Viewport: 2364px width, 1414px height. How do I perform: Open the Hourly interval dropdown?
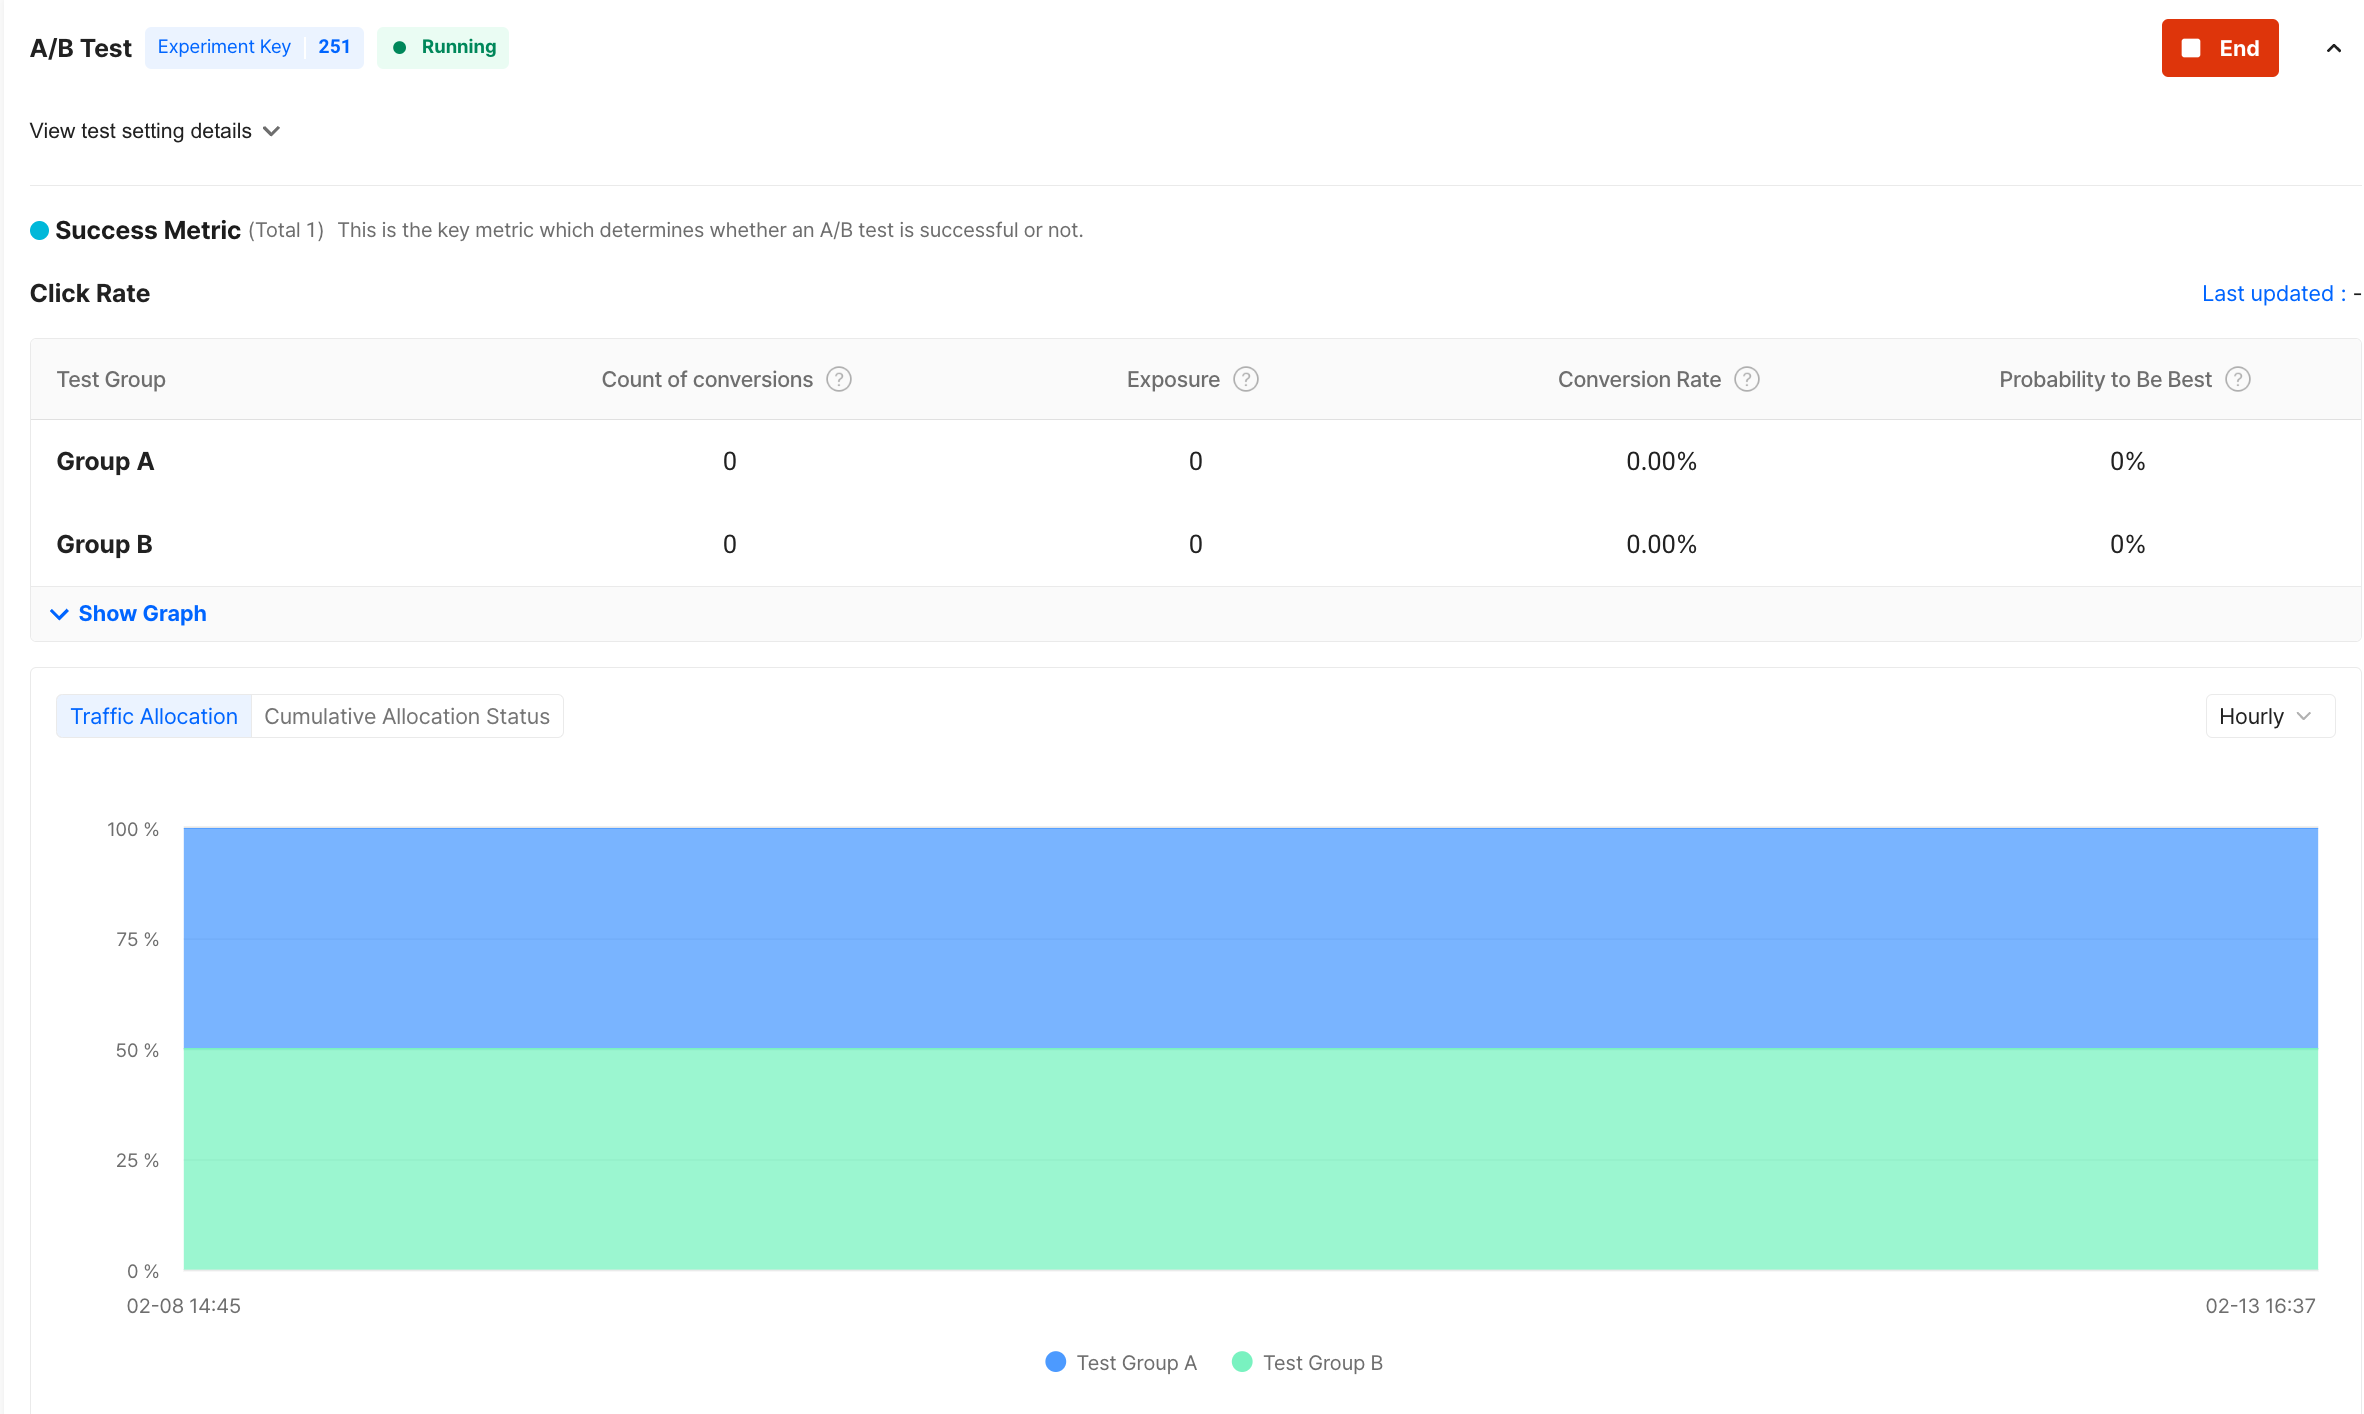pyautogui.click(x=2270, y=716)
